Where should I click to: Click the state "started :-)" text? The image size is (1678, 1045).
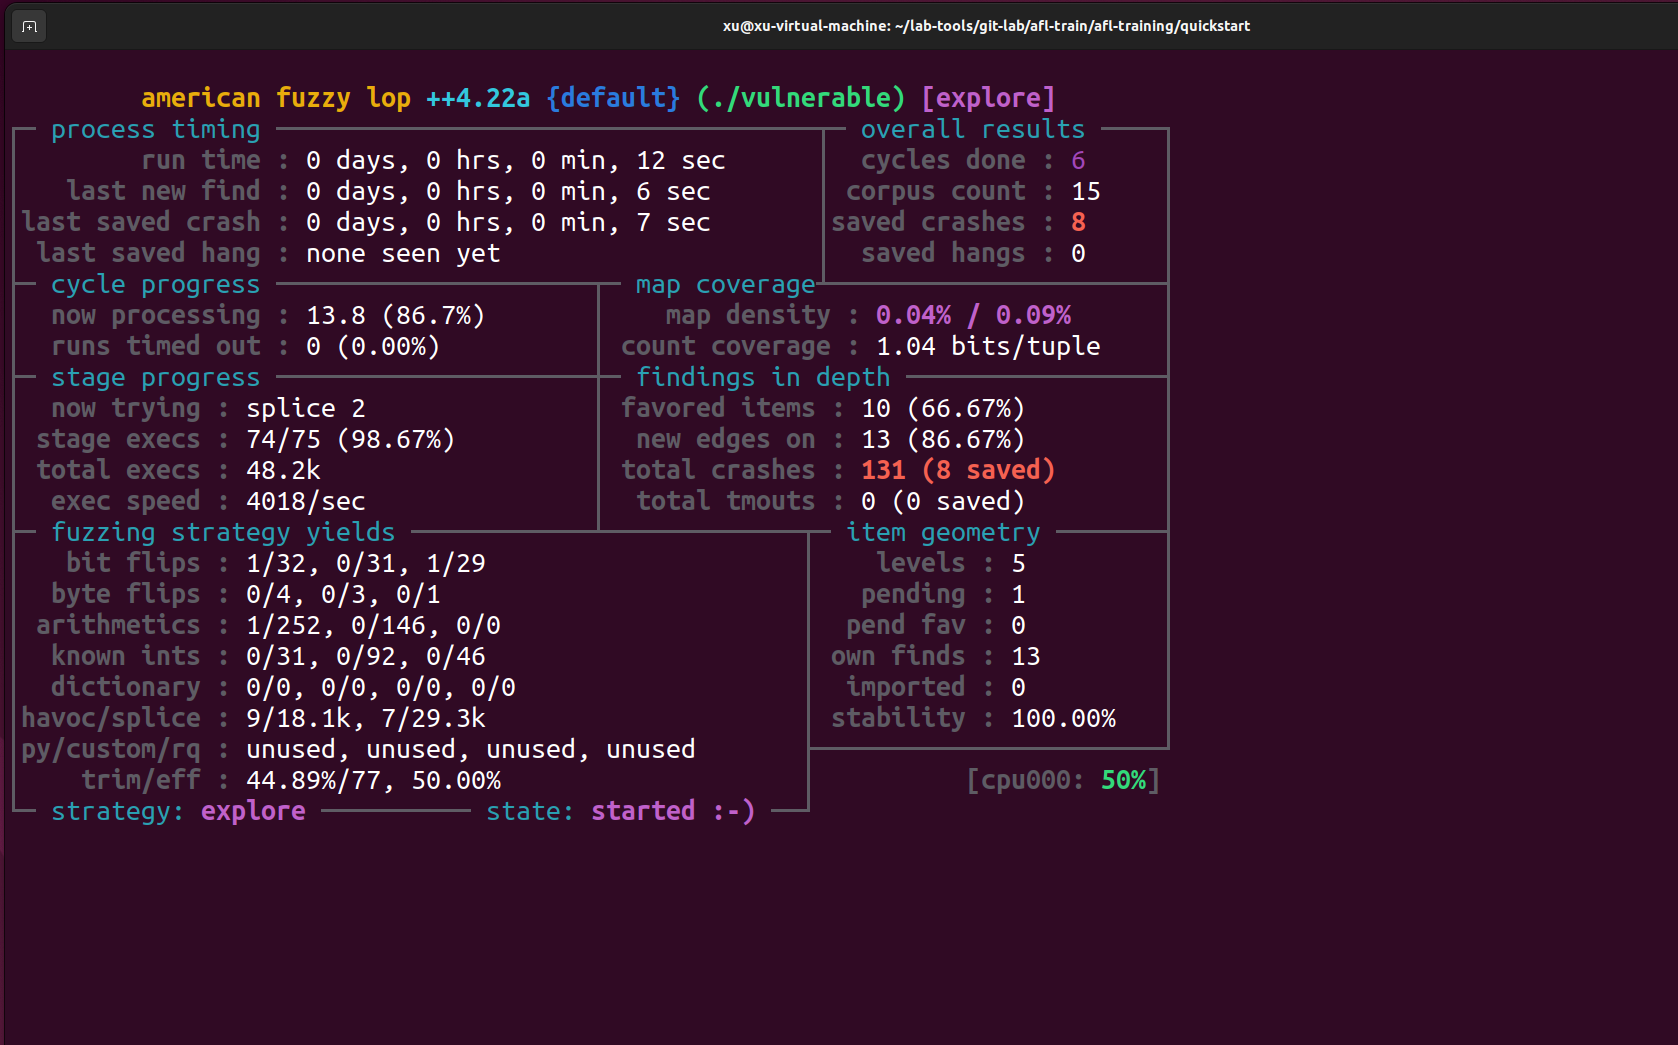672,811
